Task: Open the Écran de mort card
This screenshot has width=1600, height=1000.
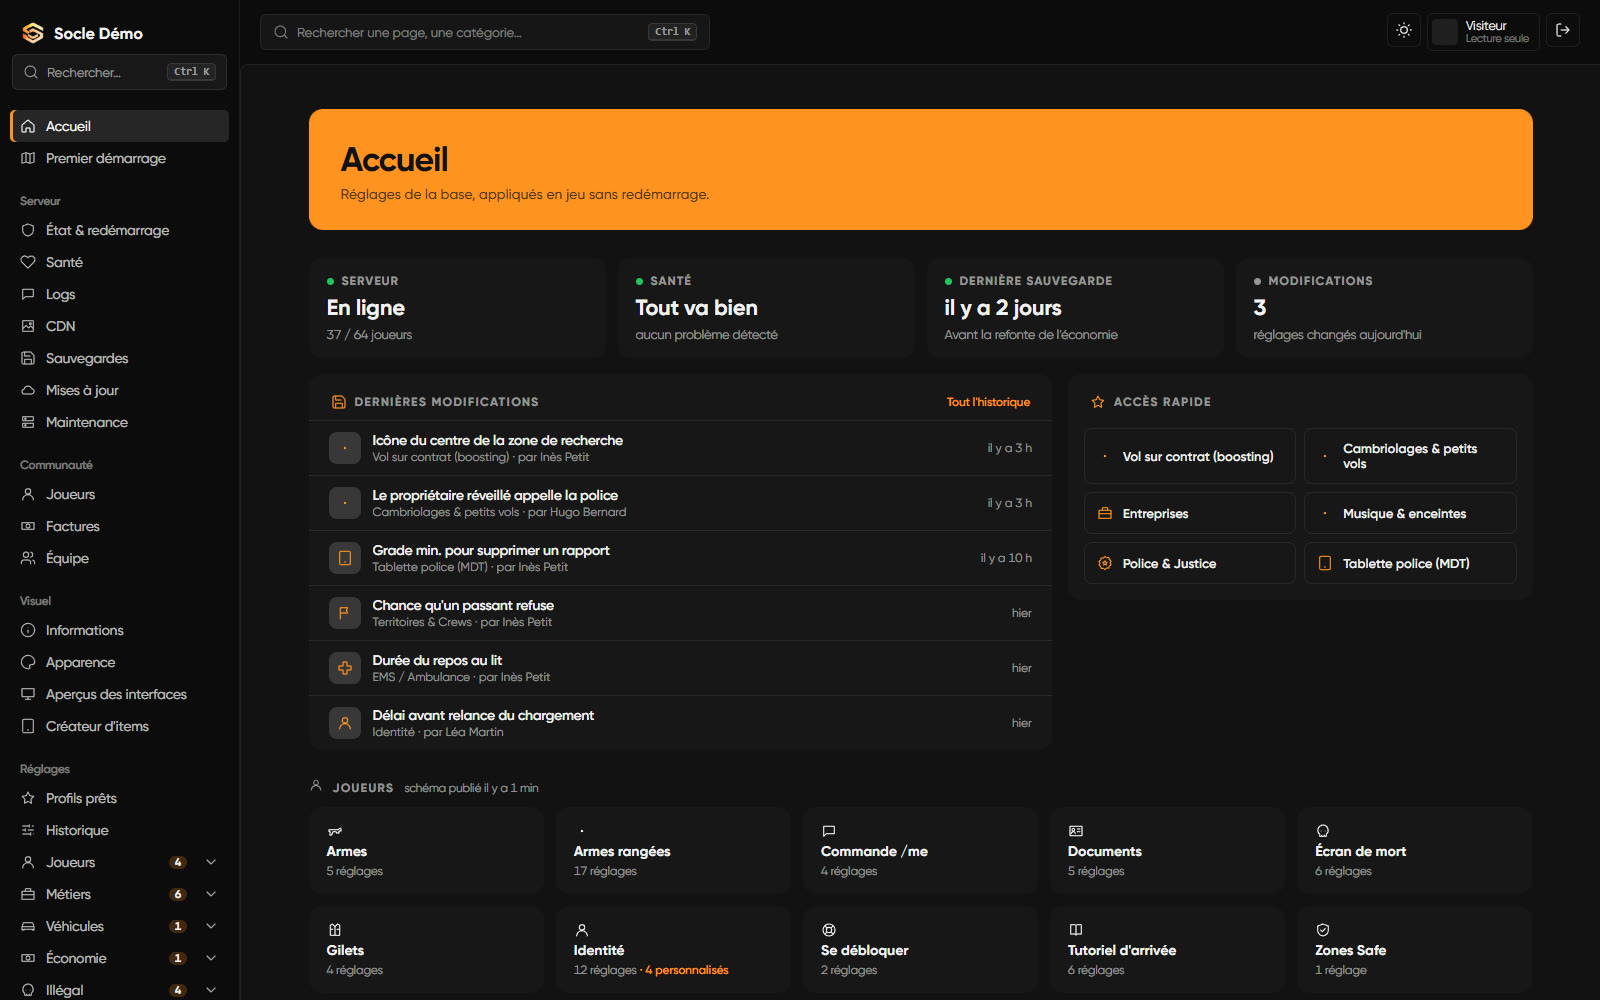Action: click(1415, 850)
